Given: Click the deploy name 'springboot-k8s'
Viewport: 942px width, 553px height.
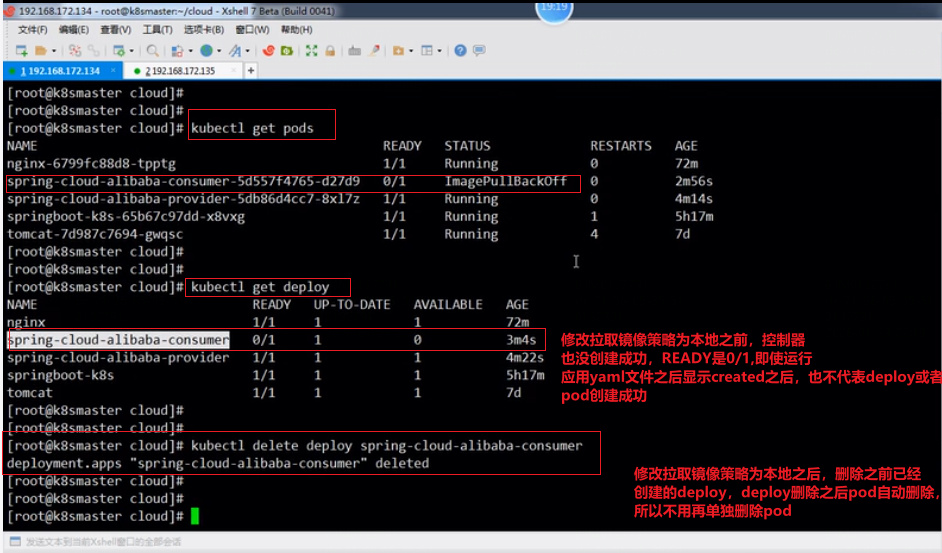Looking at the screenshot, I should pos(60,375).
